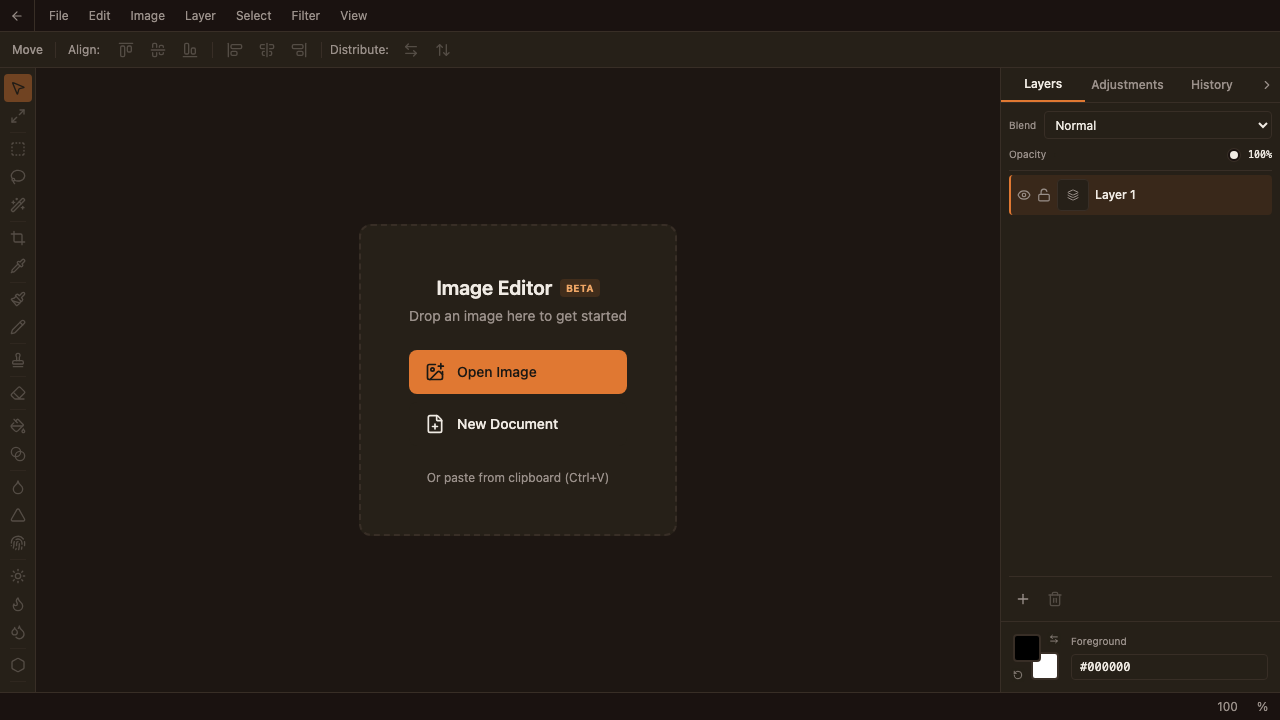Select the Layer 1 name
Screen dimensions: 1280x720
coord(1115,195)
